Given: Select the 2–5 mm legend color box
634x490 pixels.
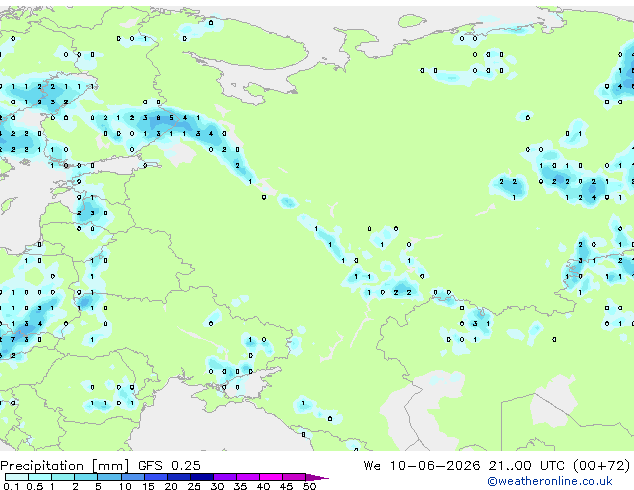Looking at the screenshot, I should tap(86, 477).
